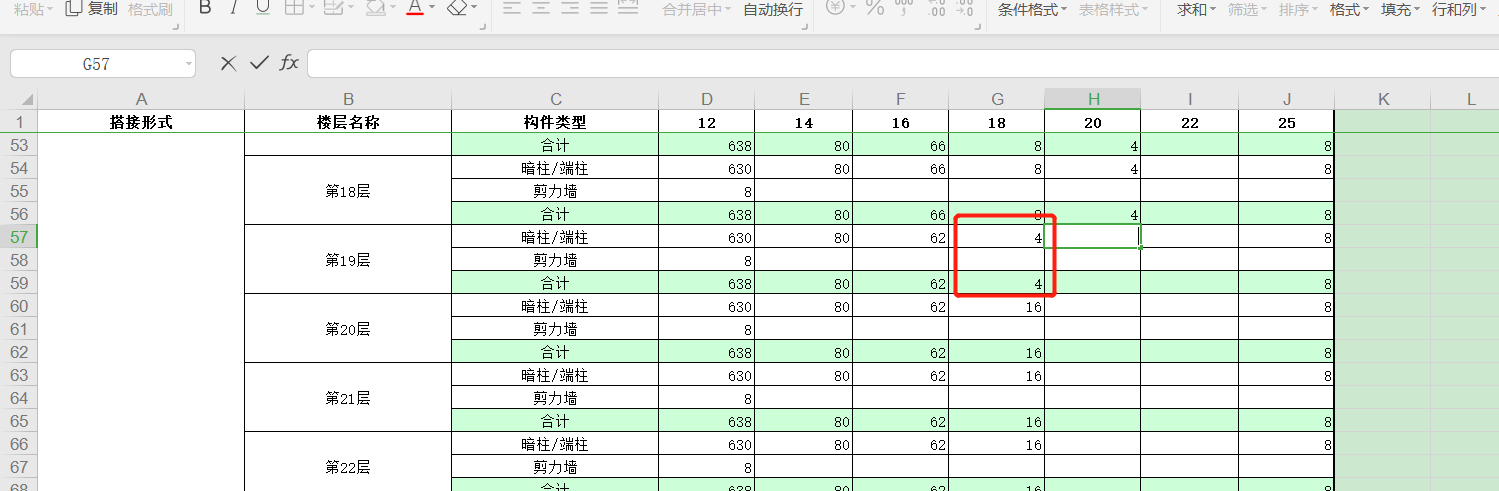This screenshot has width=1499, height=491.
Task: Expand the font color dropdown arrow
Action: click(x=433, y=9)
